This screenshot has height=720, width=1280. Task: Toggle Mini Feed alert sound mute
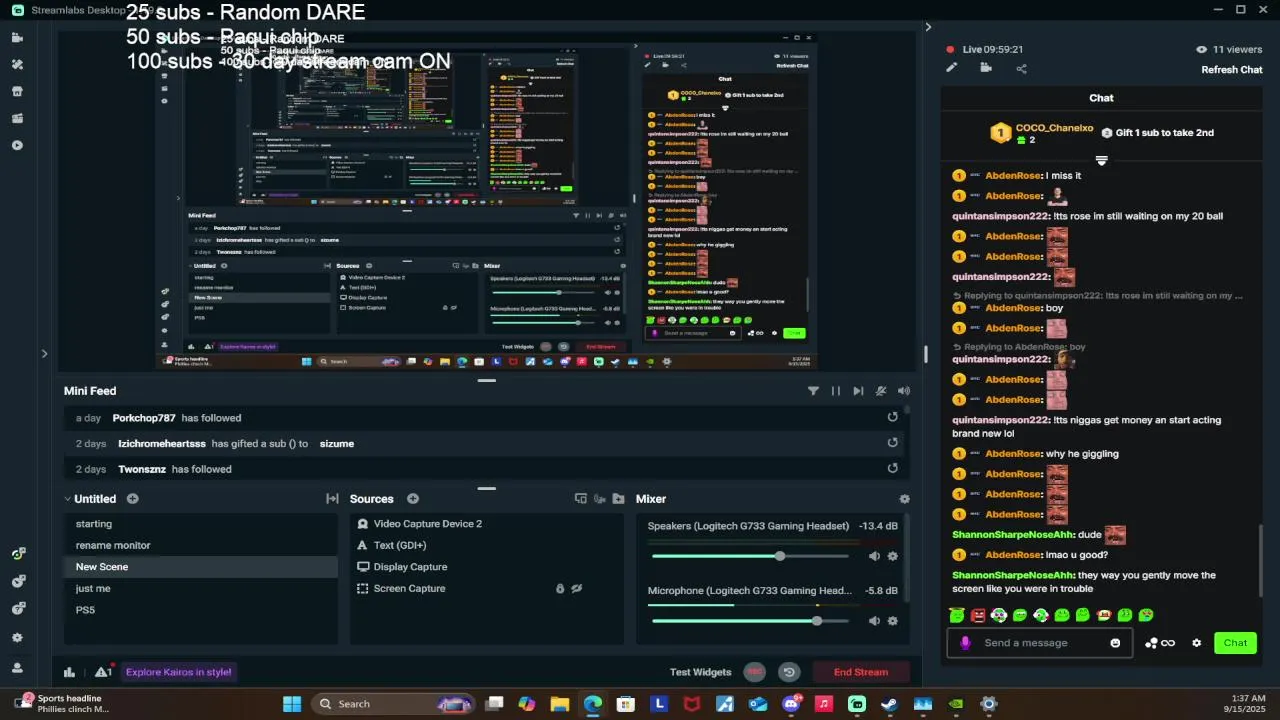pos(881,391)
